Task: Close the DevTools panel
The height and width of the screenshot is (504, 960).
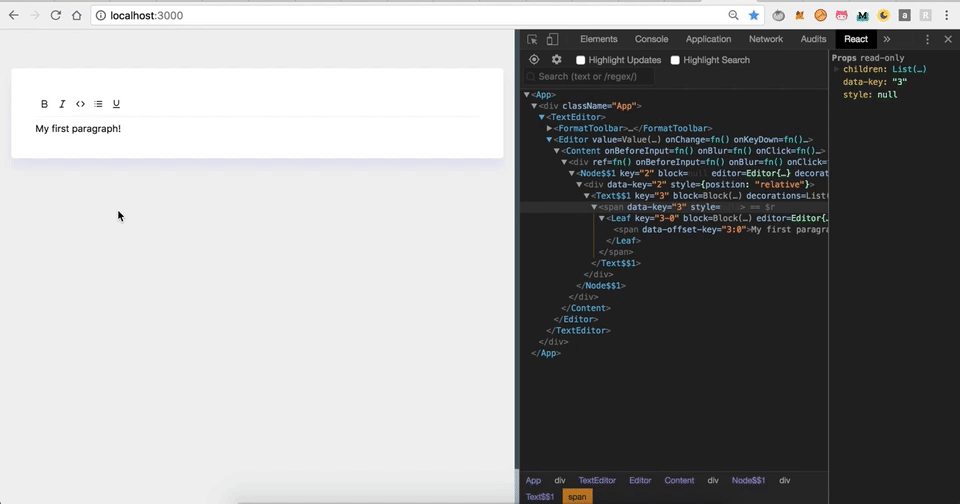Action: [948, 39]
